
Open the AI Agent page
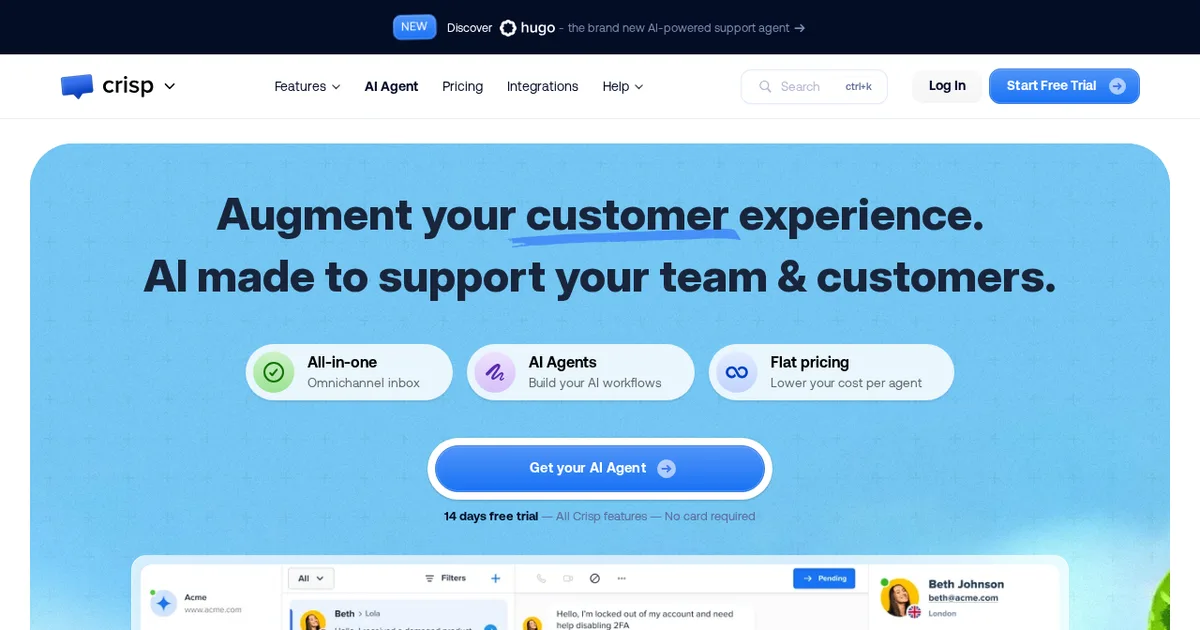click(x=391, y=87)
